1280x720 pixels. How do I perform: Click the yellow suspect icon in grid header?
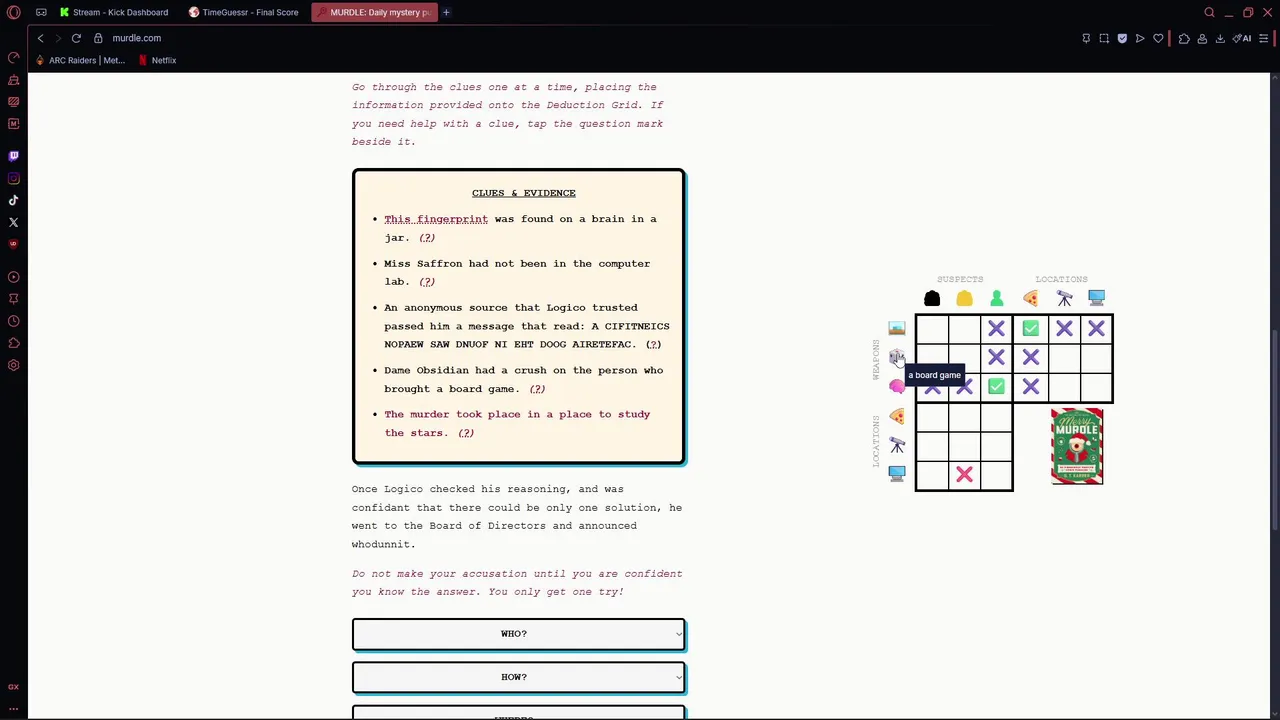point(964,299)
